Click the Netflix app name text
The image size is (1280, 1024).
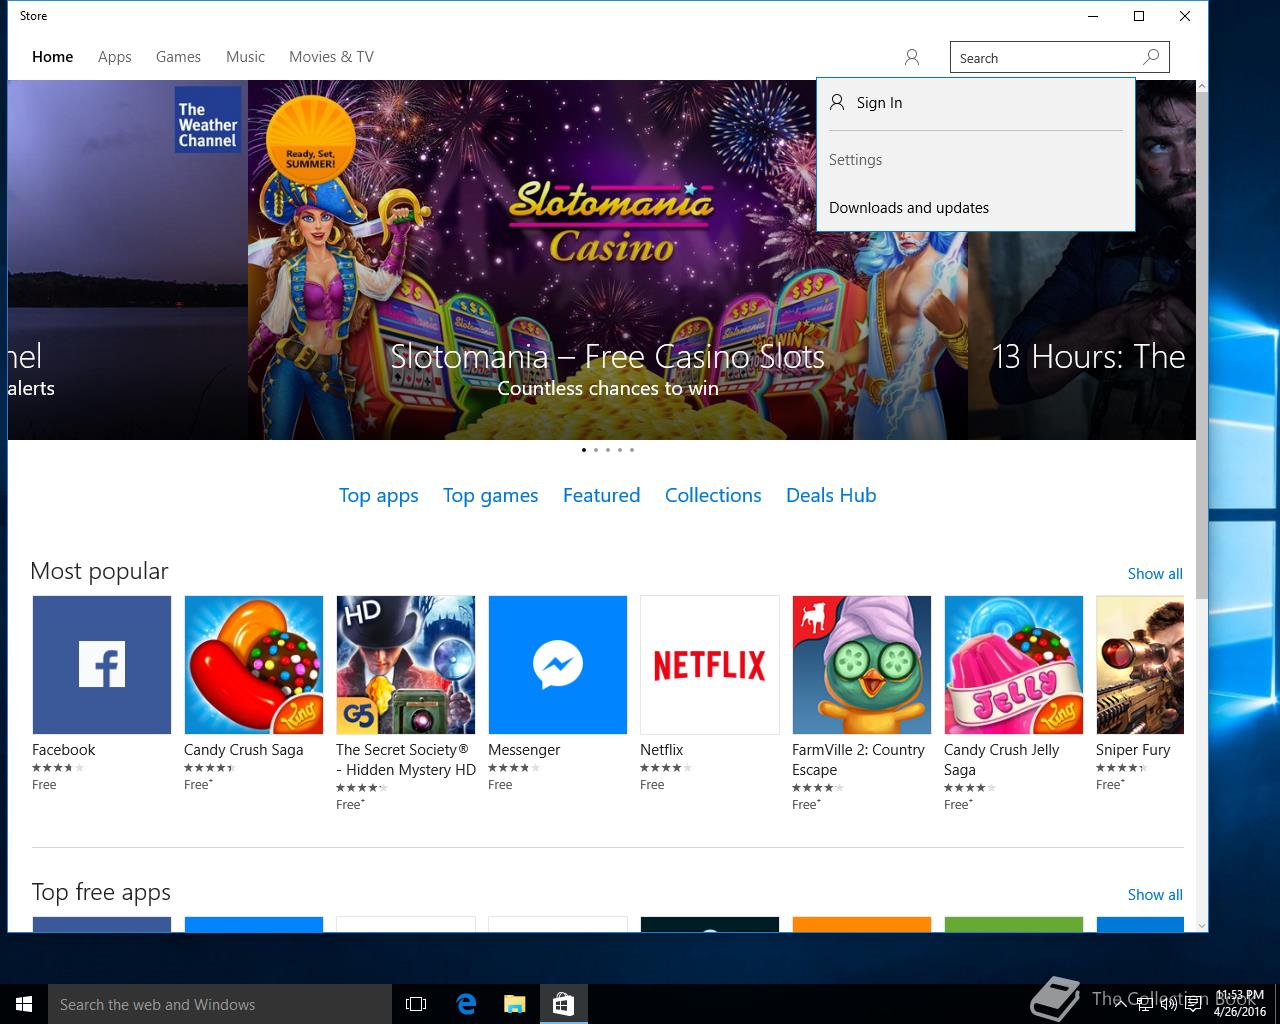click(x=661, y=750)
